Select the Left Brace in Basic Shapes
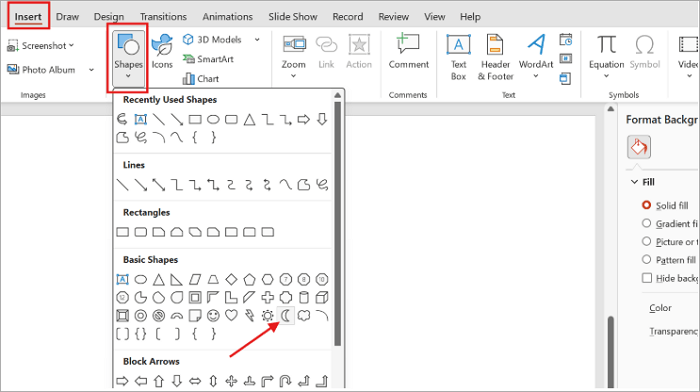Viewport: 700px width, 392px height. pos(195,334)
